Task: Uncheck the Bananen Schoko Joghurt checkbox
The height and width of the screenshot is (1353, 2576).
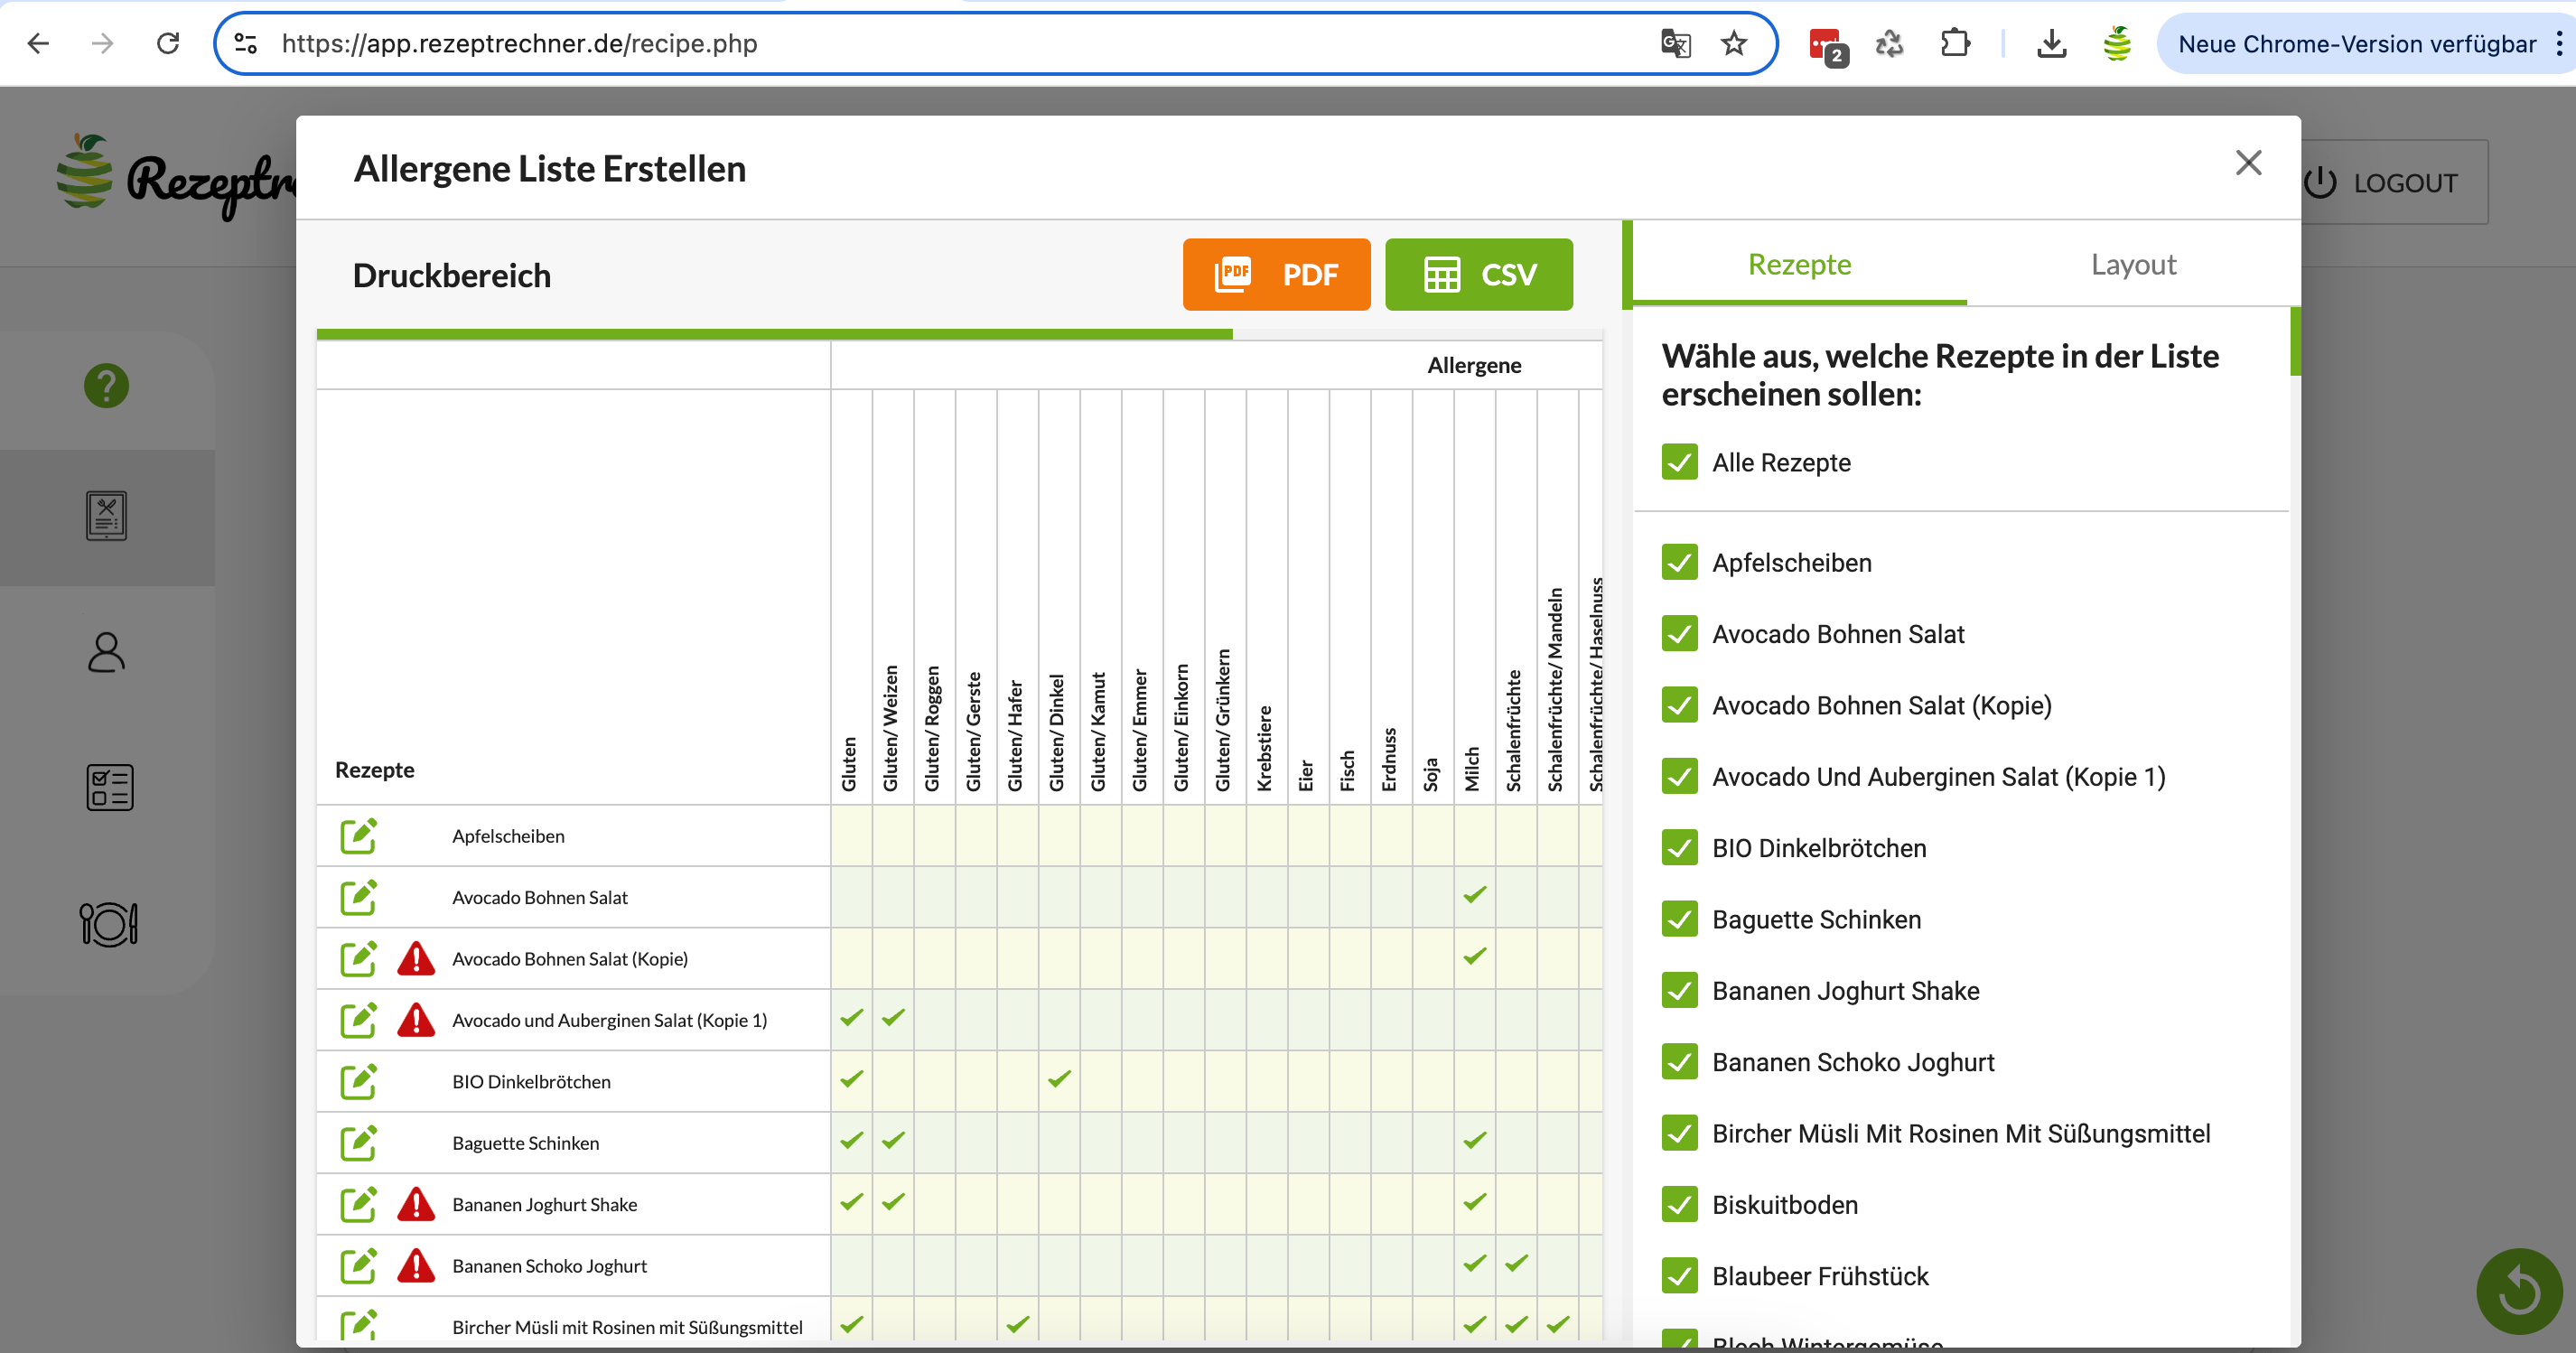Action: [1679, 1062]
